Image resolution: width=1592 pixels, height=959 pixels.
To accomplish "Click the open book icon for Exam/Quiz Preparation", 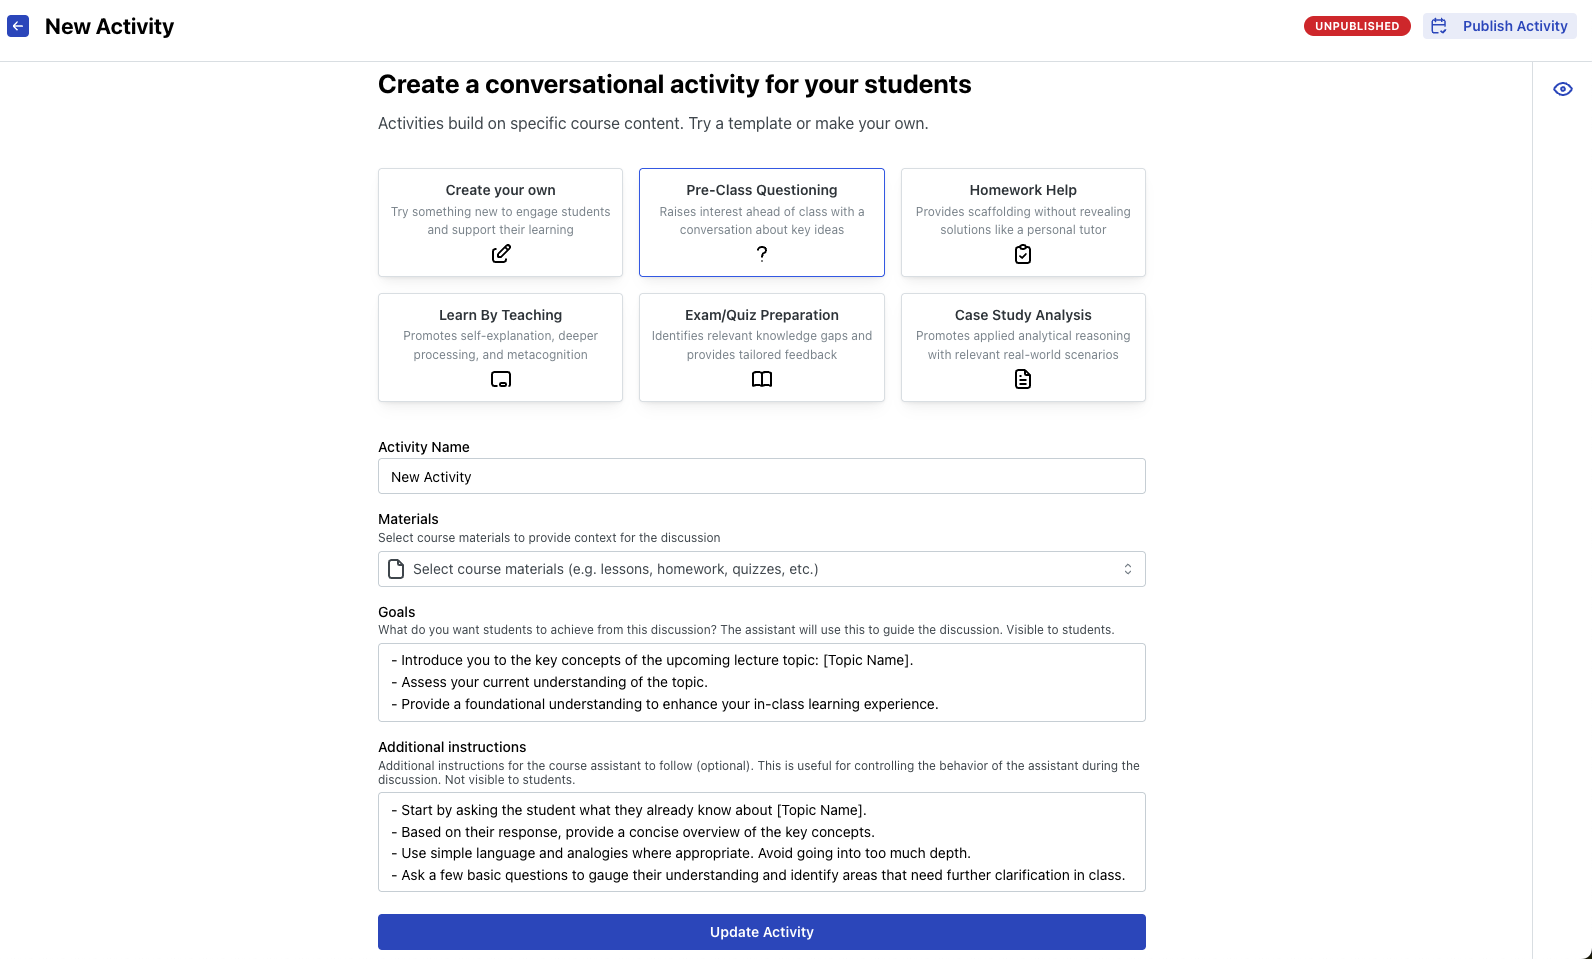I will tap(762, 379).
